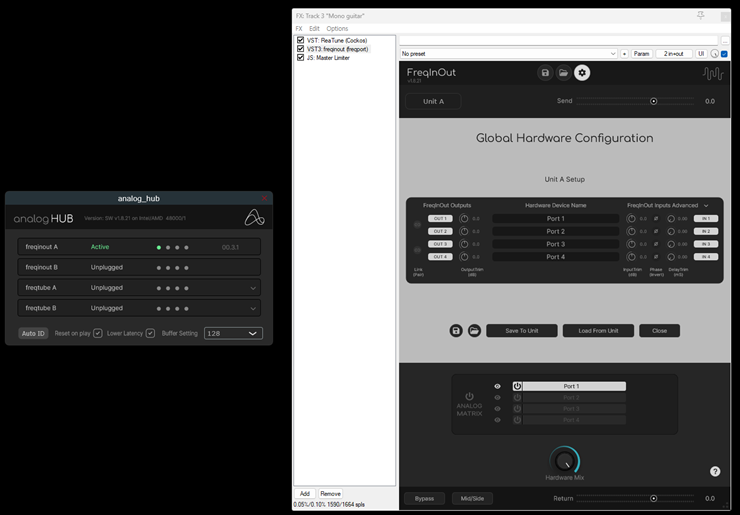Image resolution: width=740 pixels, height=515 pixels.
Task: Click the OUT 2 output trim knob
Action: [464, 231]
